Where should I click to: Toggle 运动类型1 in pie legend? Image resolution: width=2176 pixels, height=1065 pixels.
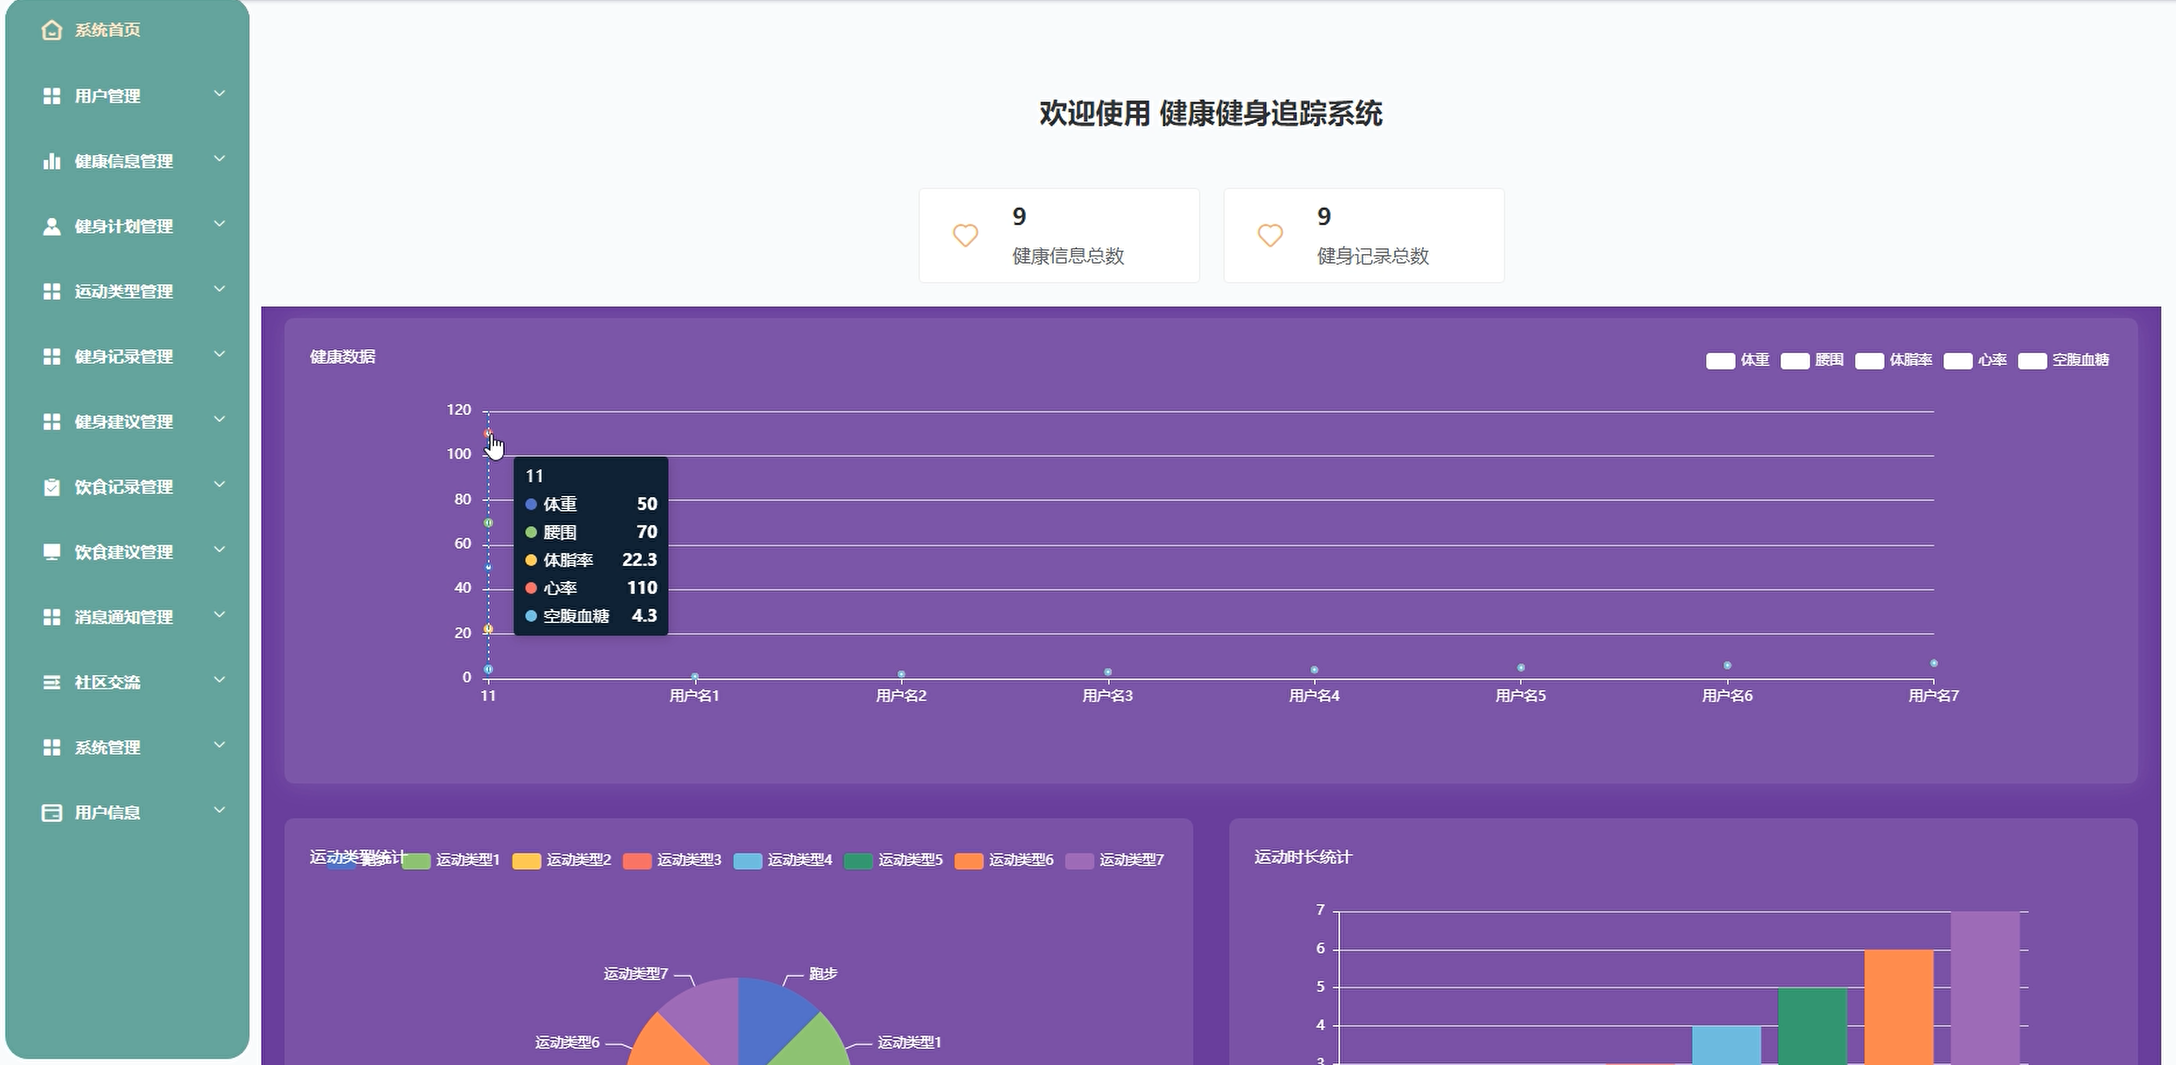pos(451,860)
